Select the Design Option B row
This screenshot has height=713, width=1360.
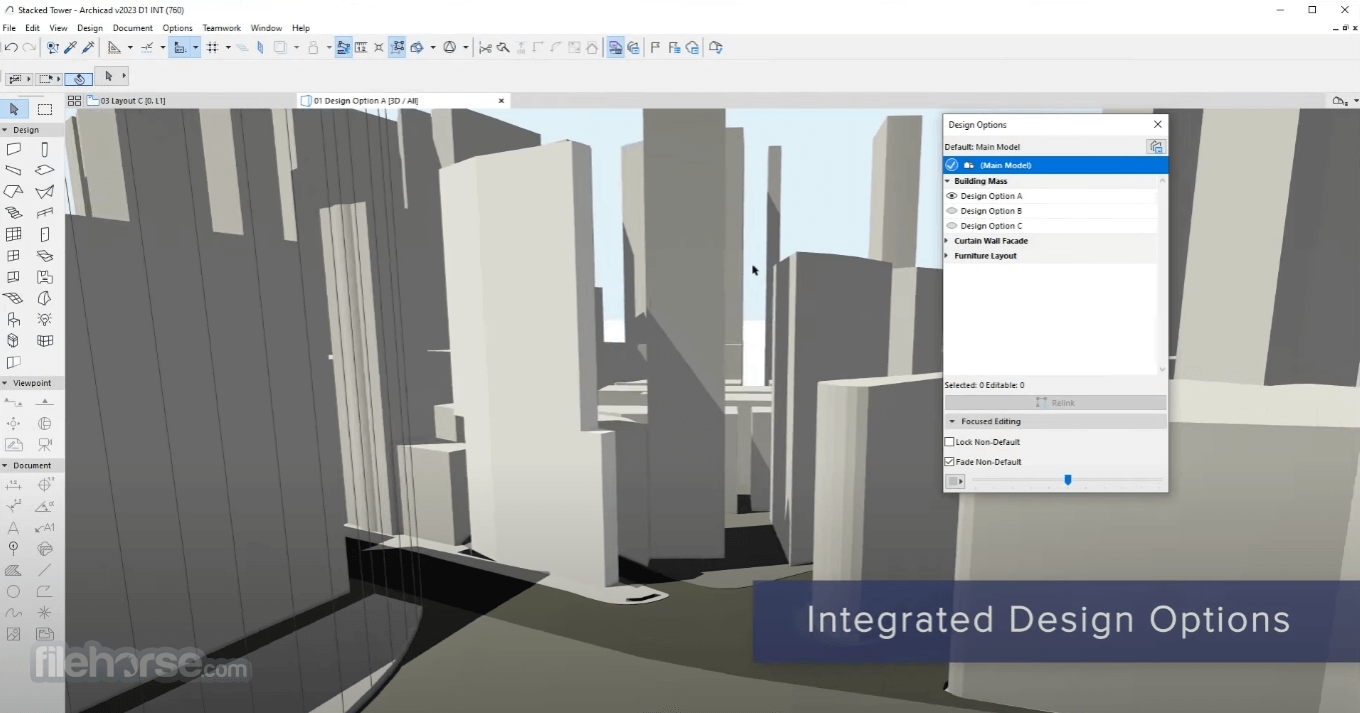pos(1051,211)
